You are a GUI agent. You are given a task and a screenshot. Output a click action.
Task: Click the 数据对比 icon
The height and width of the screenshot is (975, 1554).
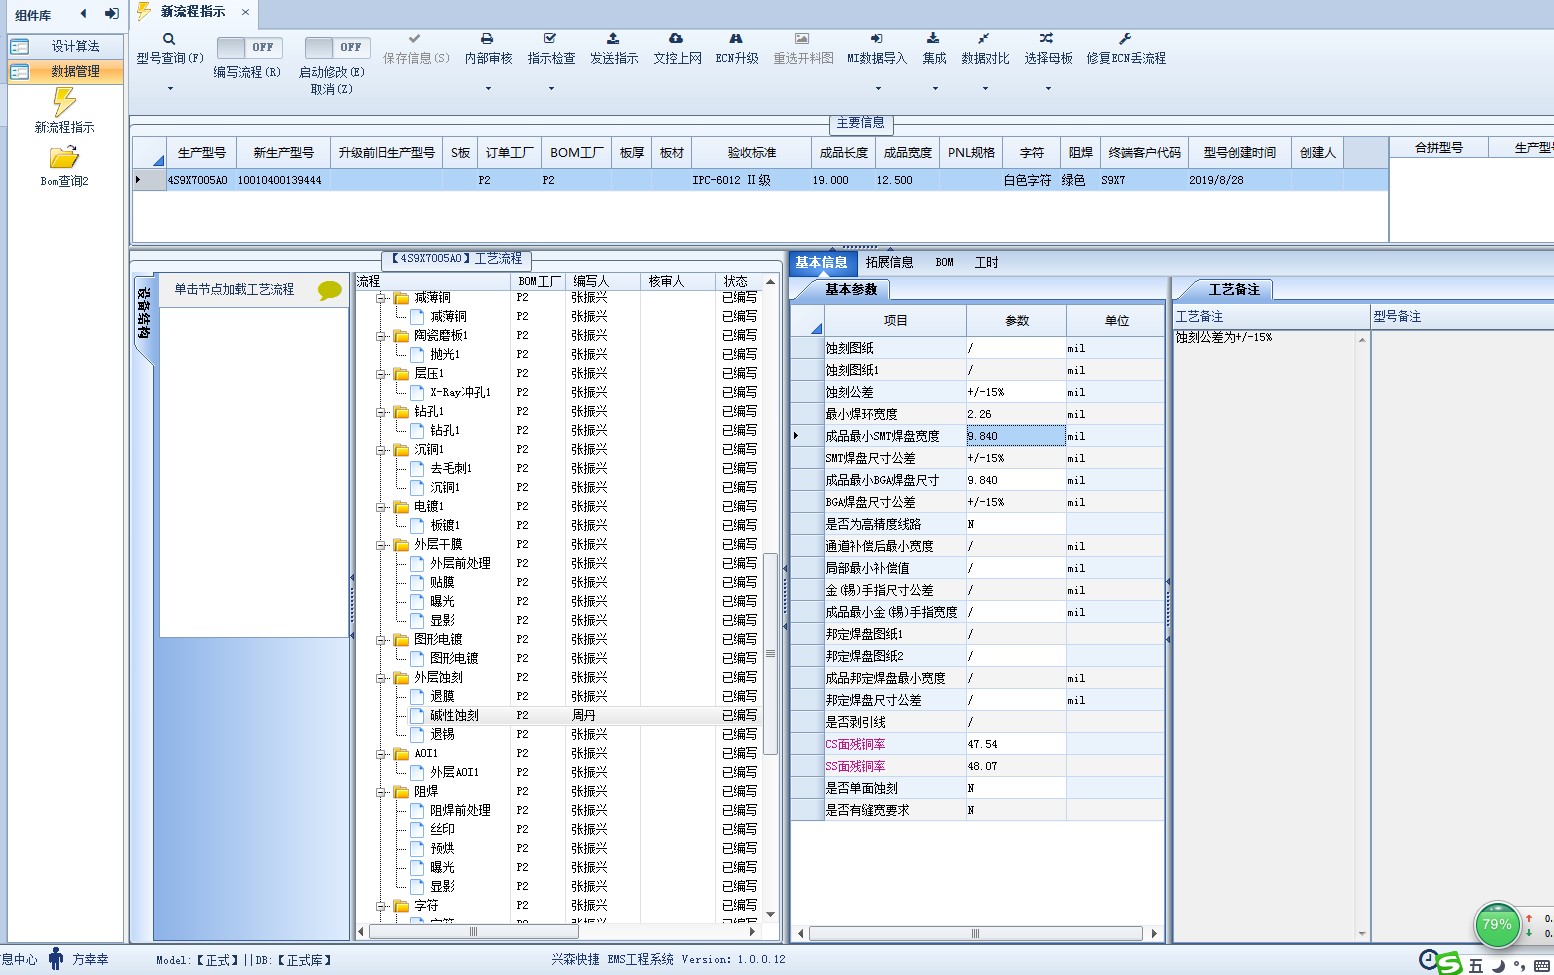tap(984, 38)
